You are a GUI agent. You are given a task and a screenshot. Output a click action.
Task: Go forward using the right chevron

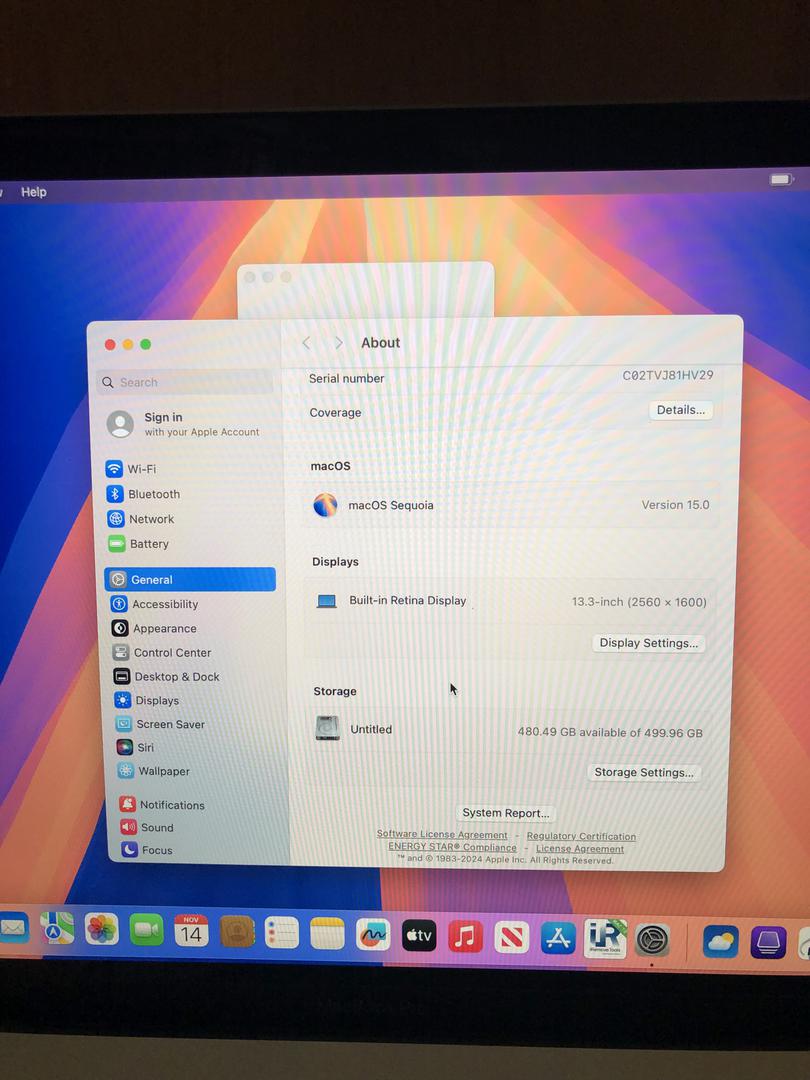(x=338, y=342)
